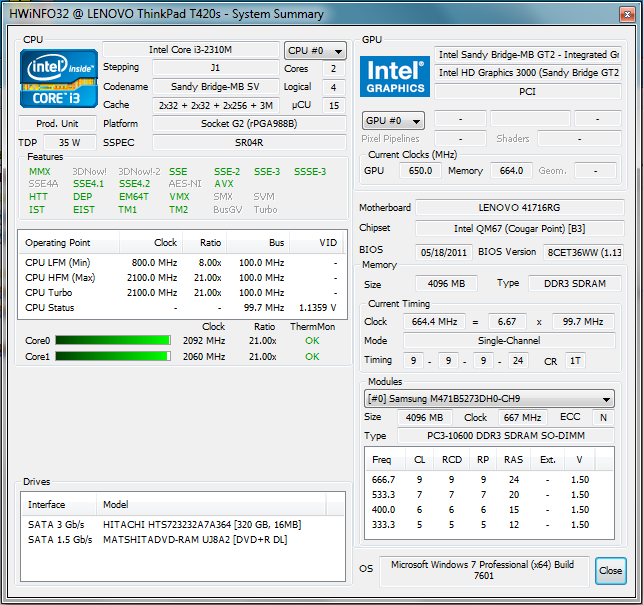Click the EM64T feature label
The width and height of the screenshot is (643, 605).
point(134,197)
